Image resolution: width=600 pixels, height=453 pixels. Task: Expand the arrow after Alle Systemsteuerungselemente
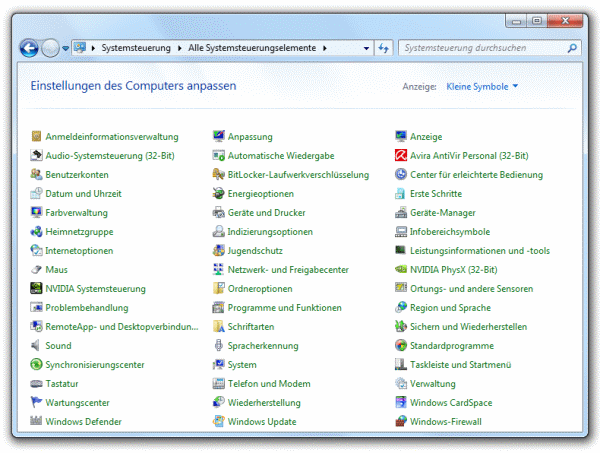tap(324, 48)
